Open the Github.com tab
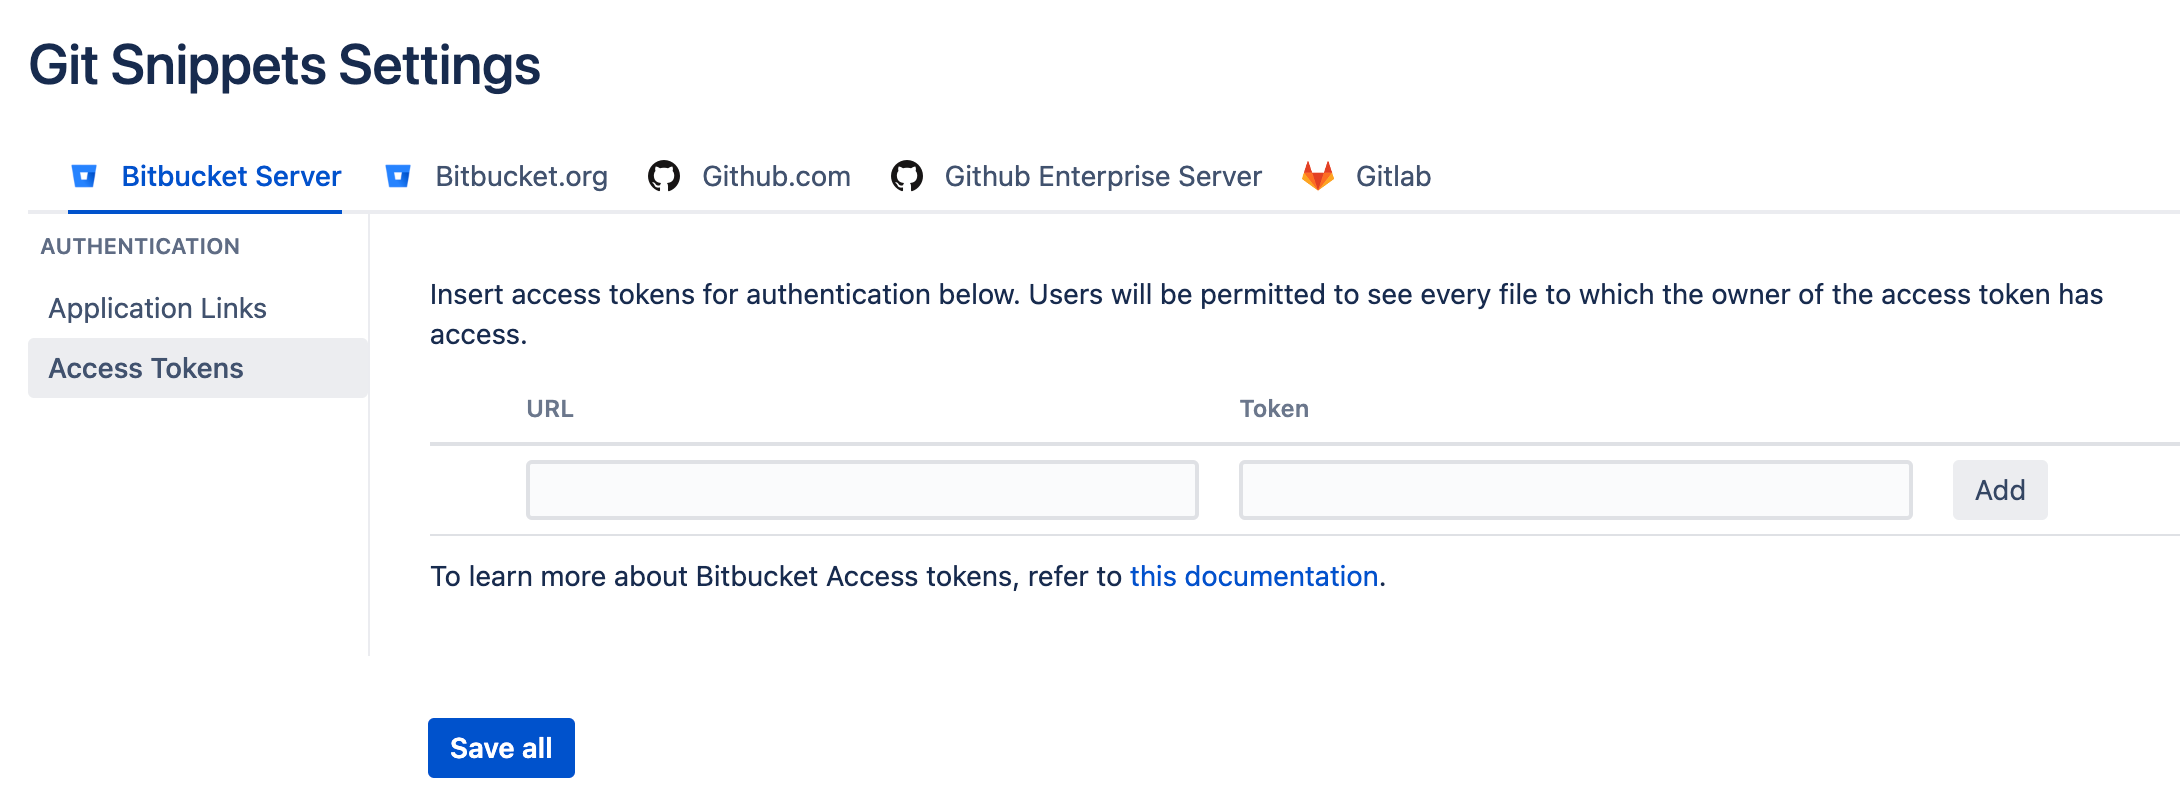 (x=776, y=176)
